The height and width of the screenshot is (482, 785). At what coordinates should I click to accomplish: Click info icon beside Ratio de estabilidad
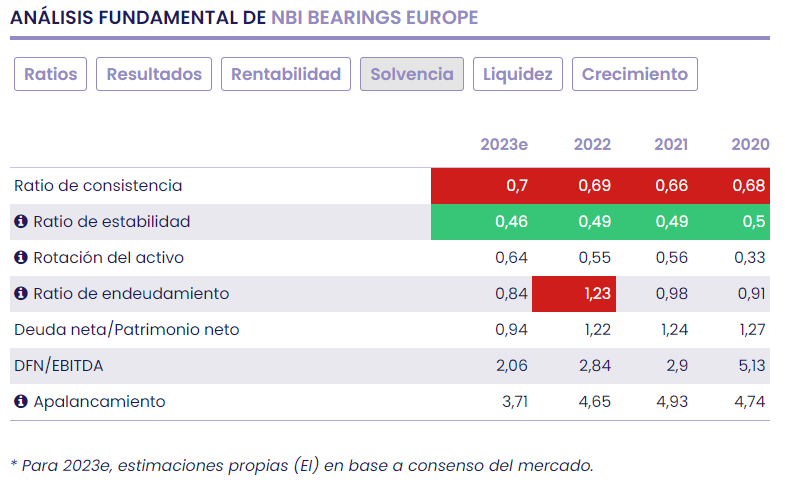click(x=21, y=222)
